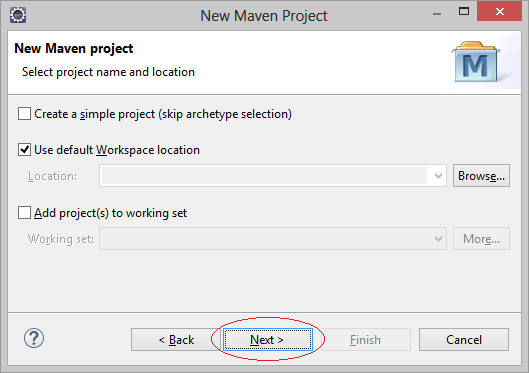Click the Eclipse icon in title bar

point(18,15)
